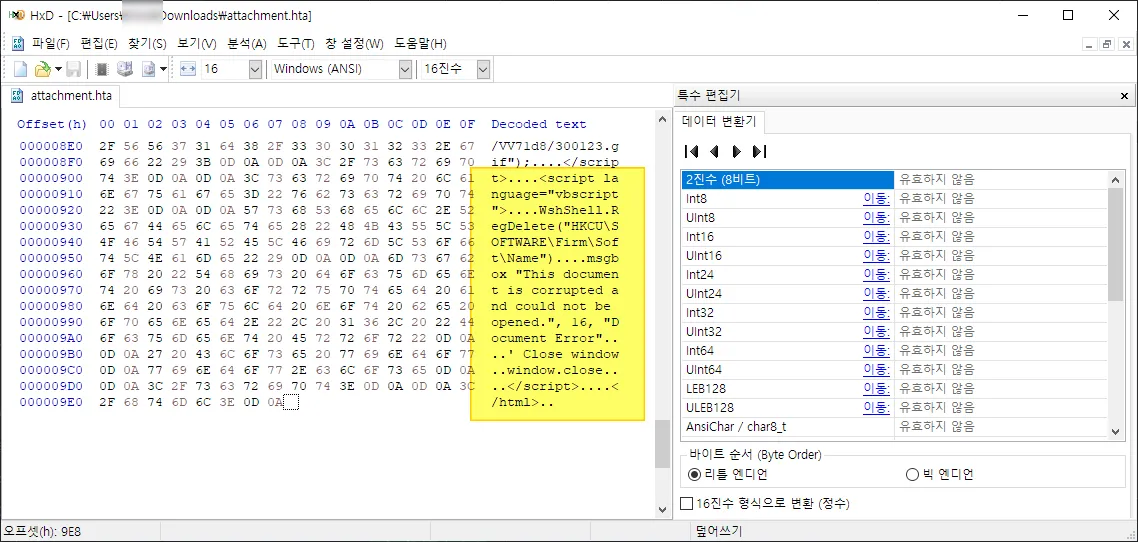Select the 2진수 (8비트) row

tap(896, 179)
